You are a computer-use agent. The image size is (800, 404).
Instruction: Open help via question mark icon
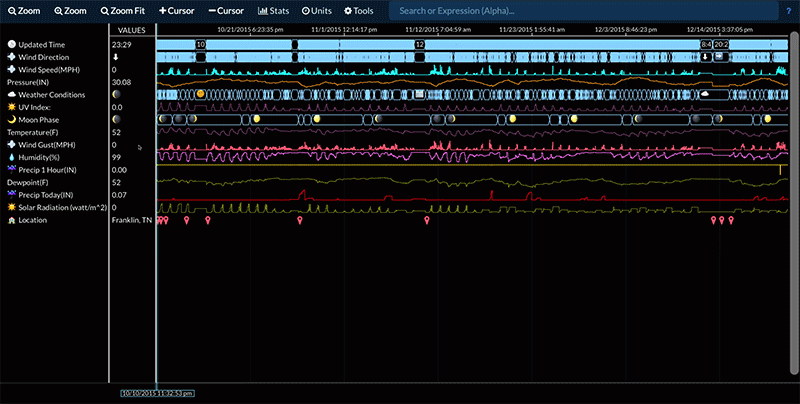(x=789, y=10)
